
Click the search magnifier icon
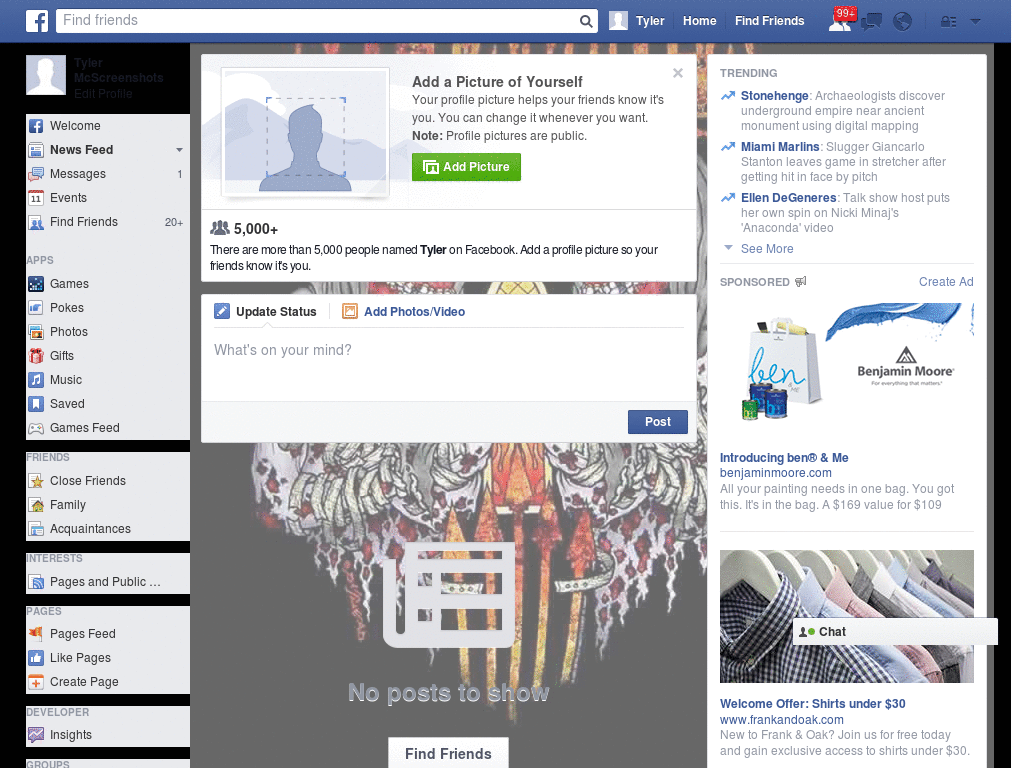point(586,21)
